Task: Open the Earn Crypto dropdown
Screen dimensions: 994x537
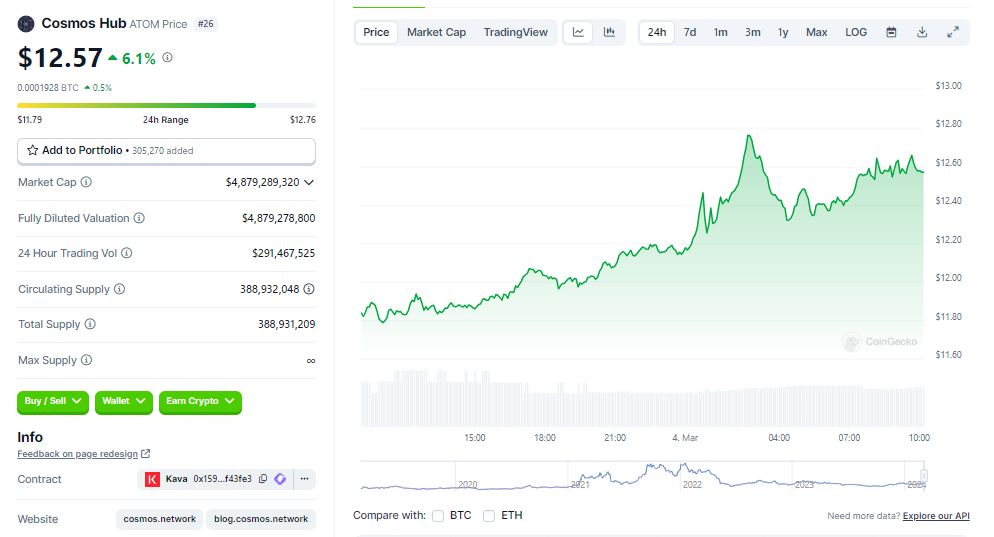Action: pos(200,401)
